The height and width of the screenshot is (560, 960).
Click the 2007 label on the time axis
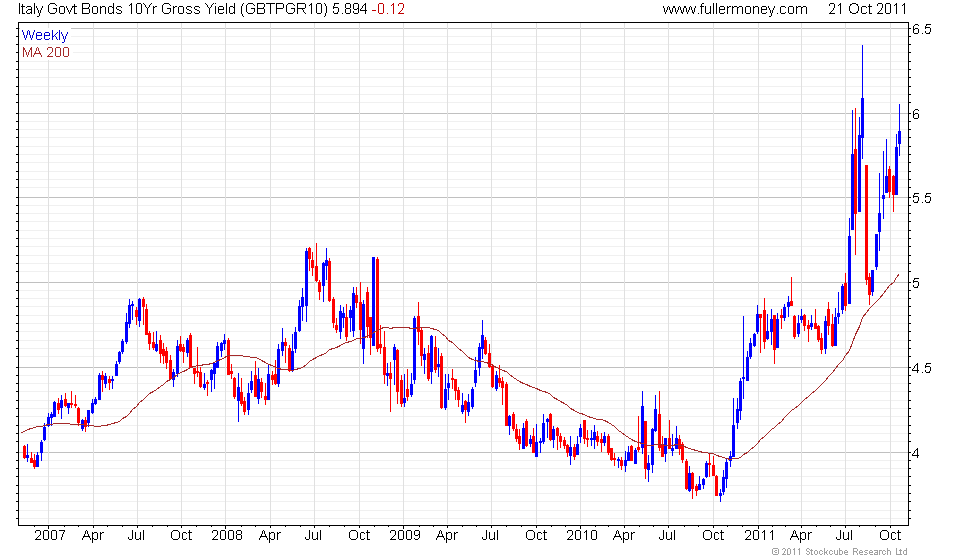(50, 536)
